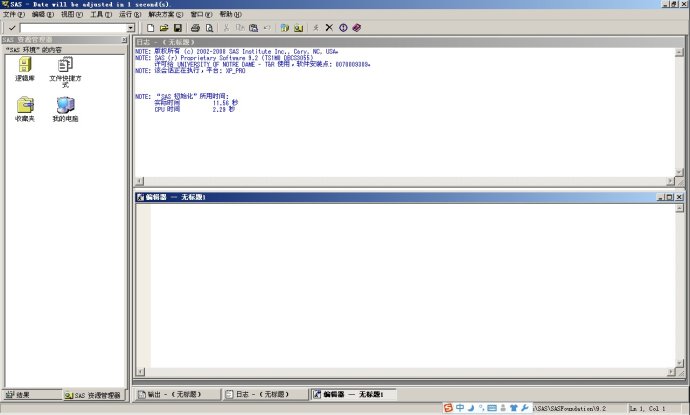Click the New document toolbar icon
Screen dimensions: 690x415
click(x=150, y=28)
